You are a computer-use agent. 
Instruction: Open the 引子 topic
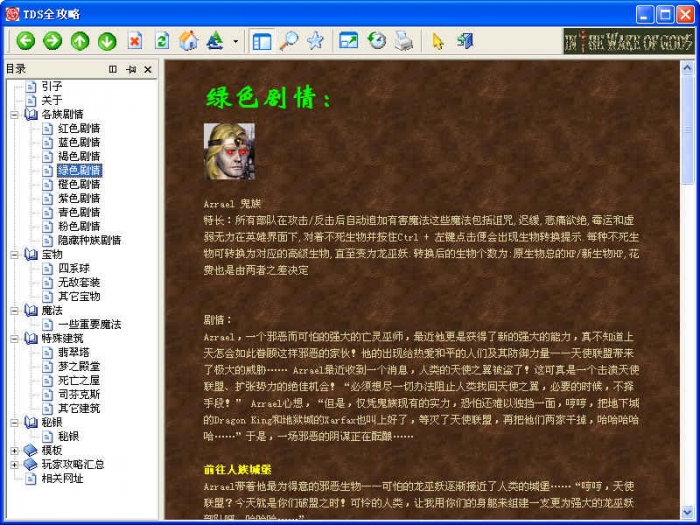pos(52,86)
